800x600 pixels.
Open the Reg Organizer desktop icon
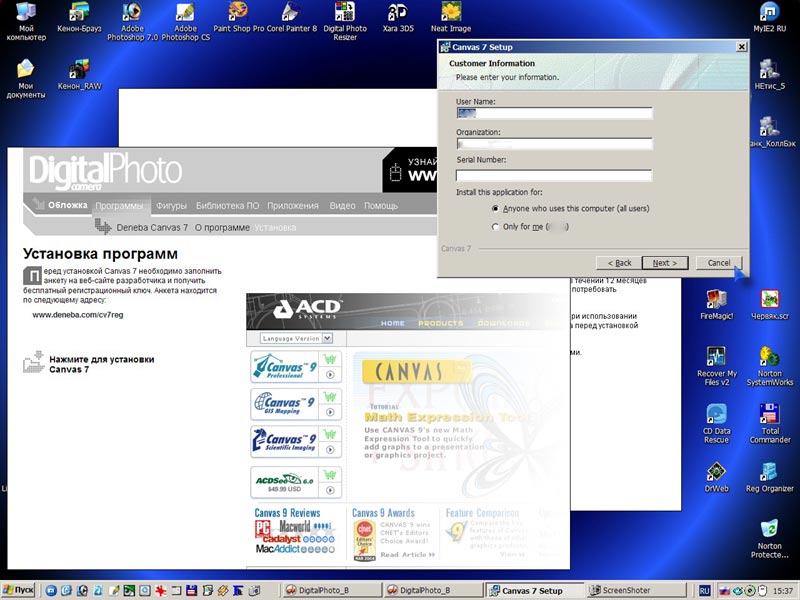click(x=769, y=477)
